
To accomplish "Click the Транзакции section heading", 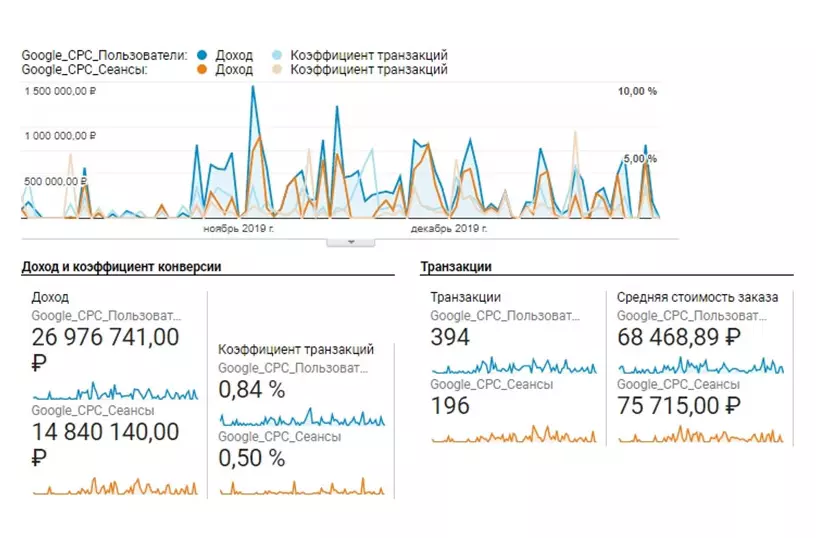I will [456, 267].
